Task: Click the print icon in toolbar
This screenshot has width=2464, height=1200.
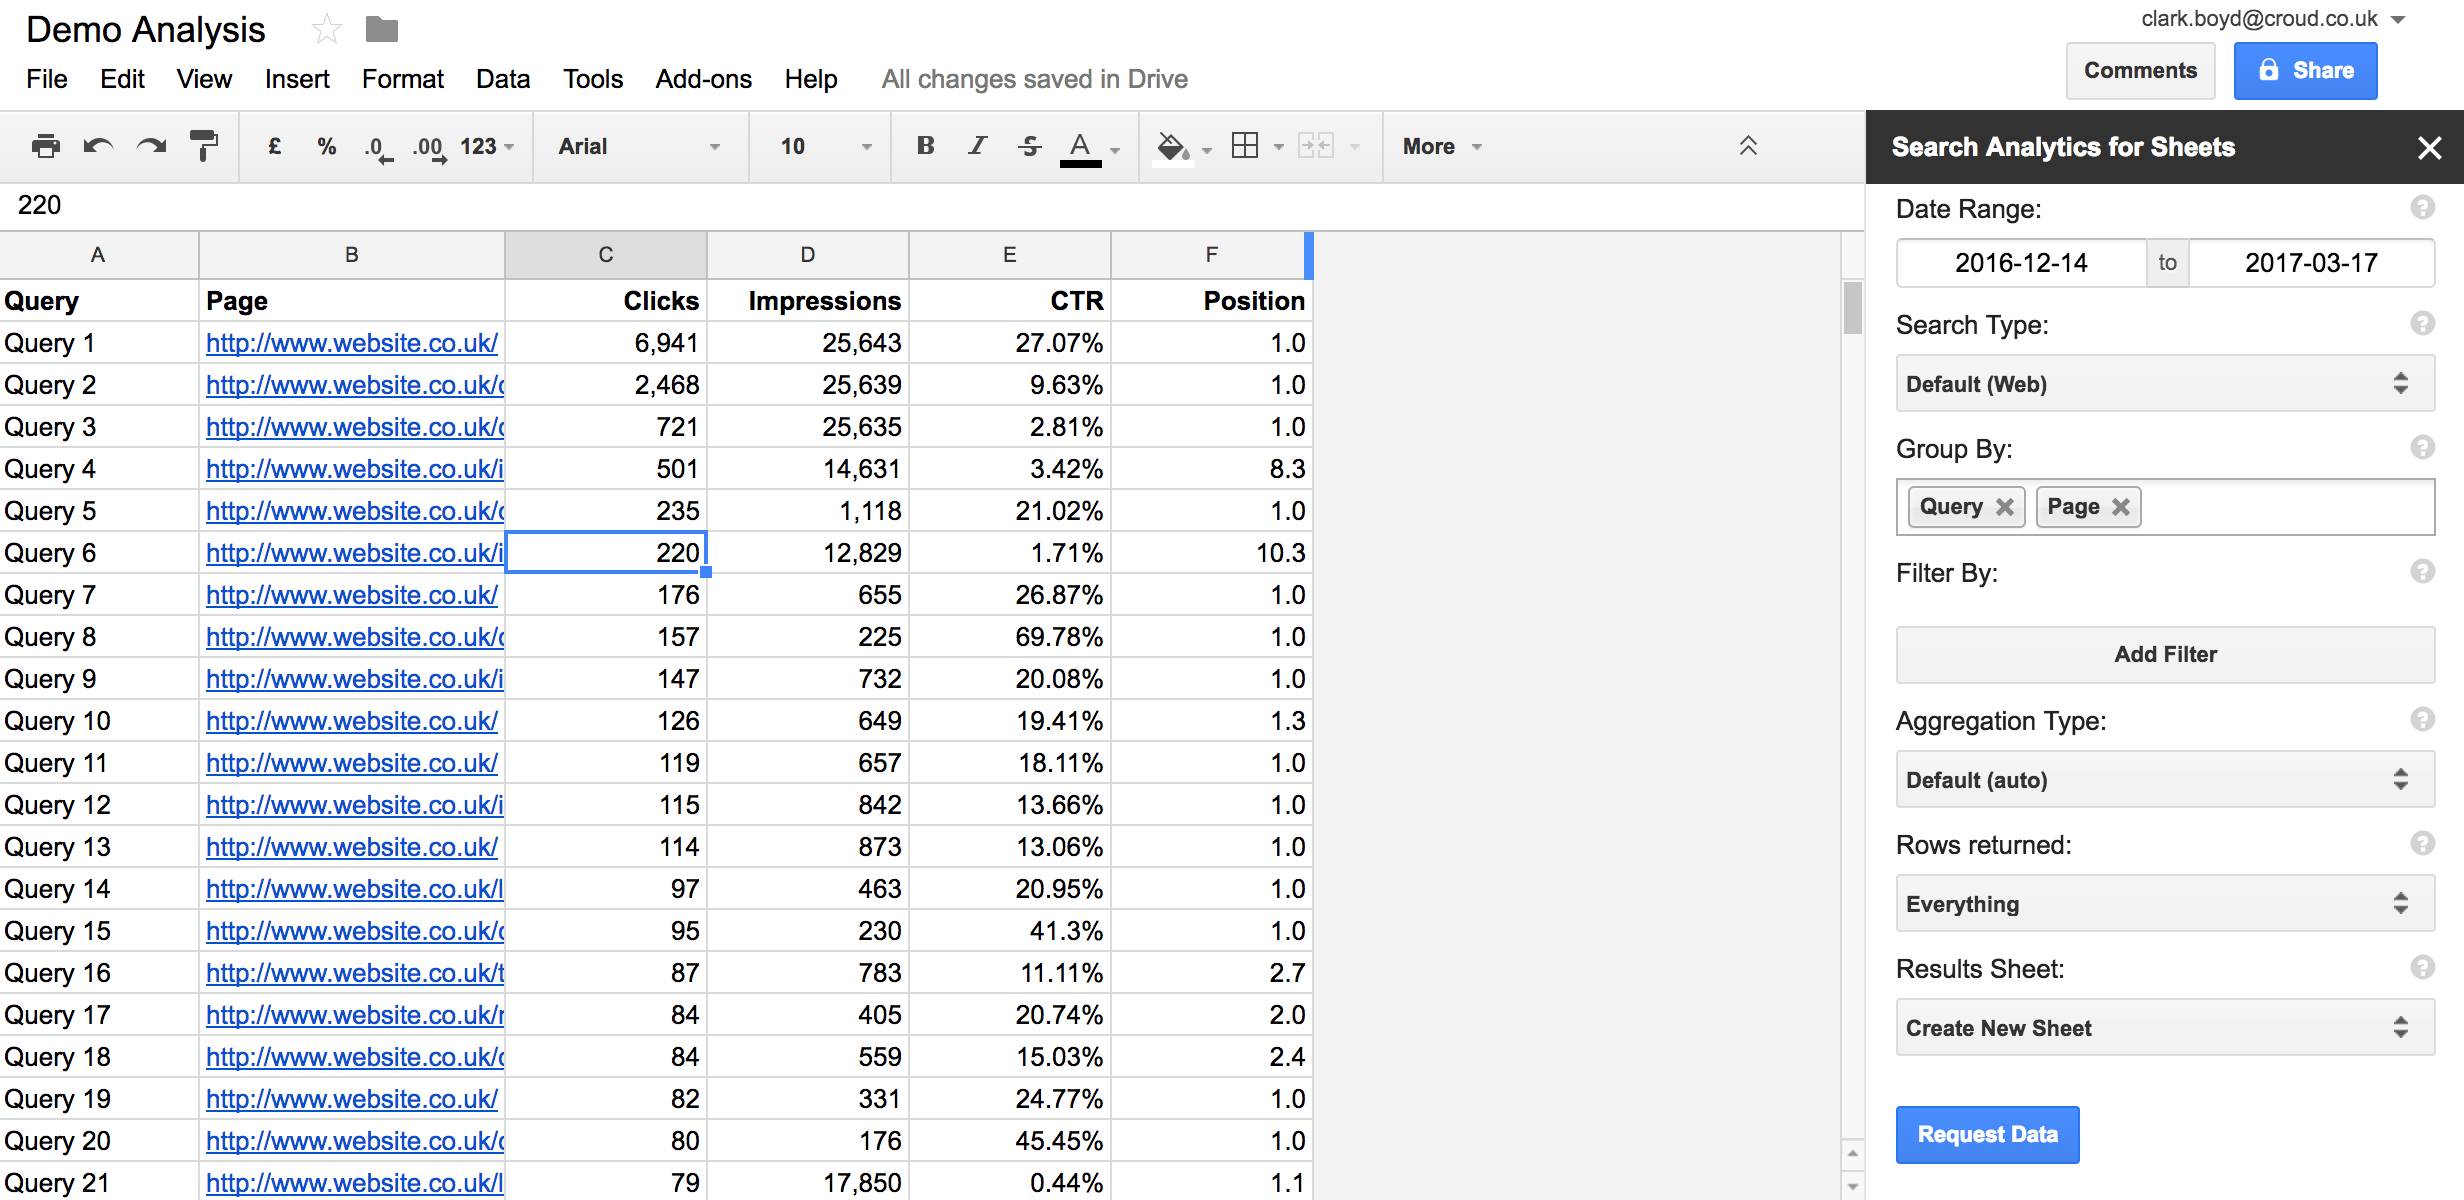Action: tap(46, 147)
